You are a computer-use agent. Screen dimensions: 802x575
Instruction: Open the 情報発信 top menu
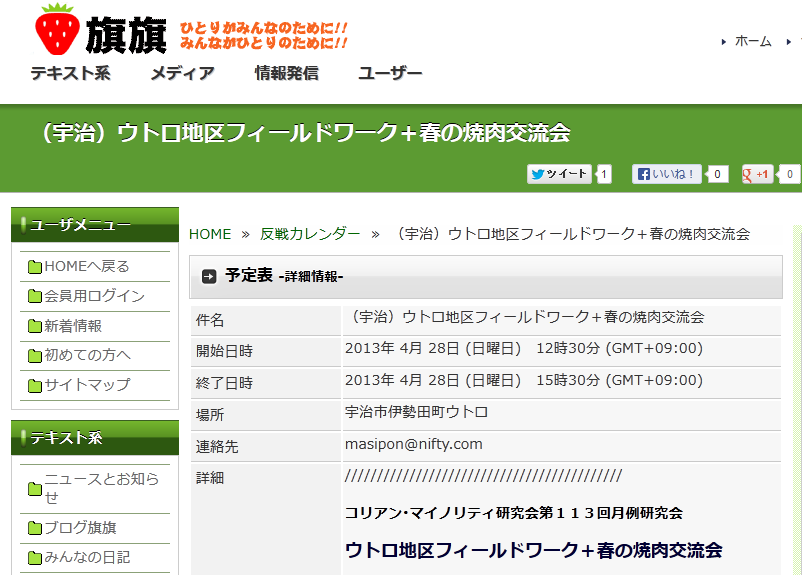pyautogui.click(x=286, y=74)
